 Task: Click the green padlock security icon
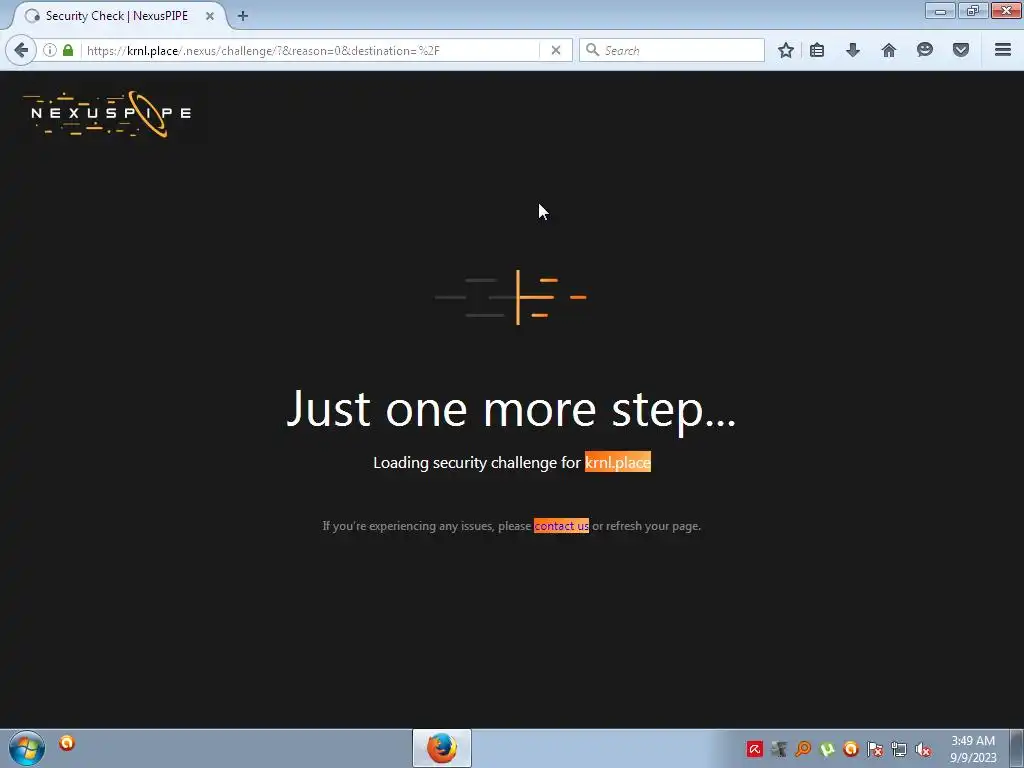pos(68,50)
